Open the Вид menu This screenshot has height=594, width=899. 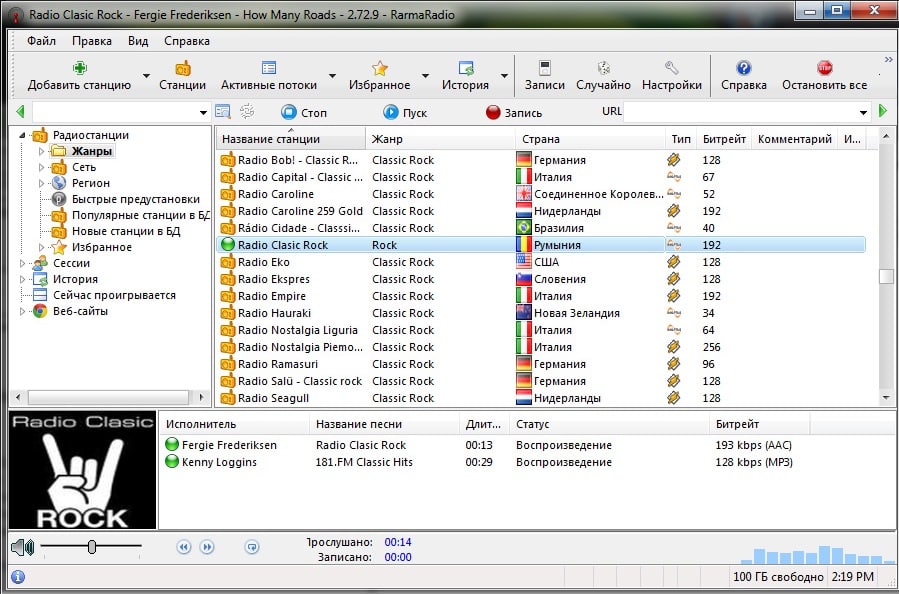point(138,41)
